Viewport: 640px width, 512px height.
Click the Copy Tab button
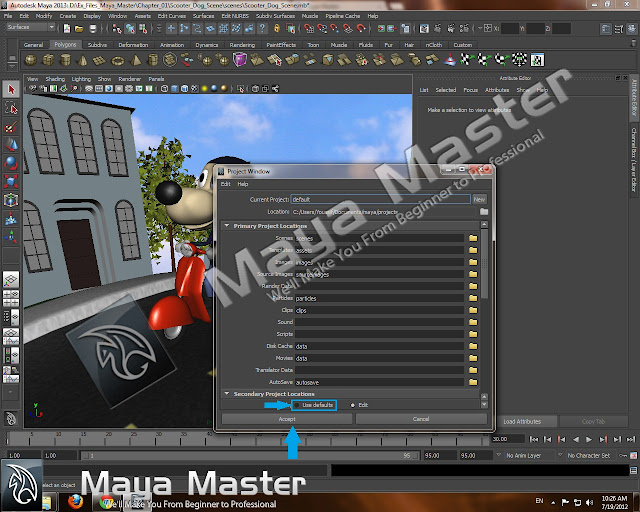click(593, 421)
